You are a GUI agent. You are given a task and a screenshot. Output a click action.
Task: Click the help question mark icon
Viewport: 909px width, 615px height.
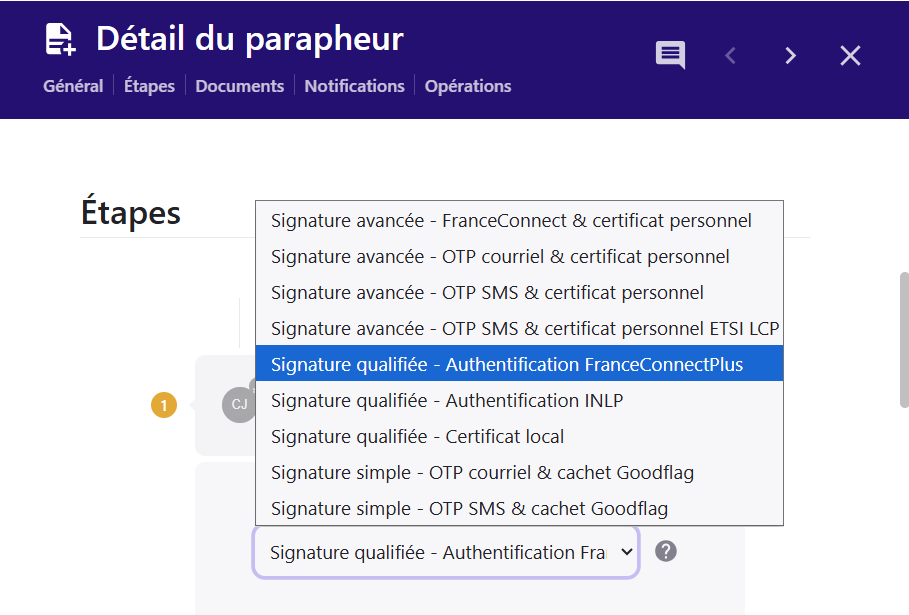tap(665, 551)
